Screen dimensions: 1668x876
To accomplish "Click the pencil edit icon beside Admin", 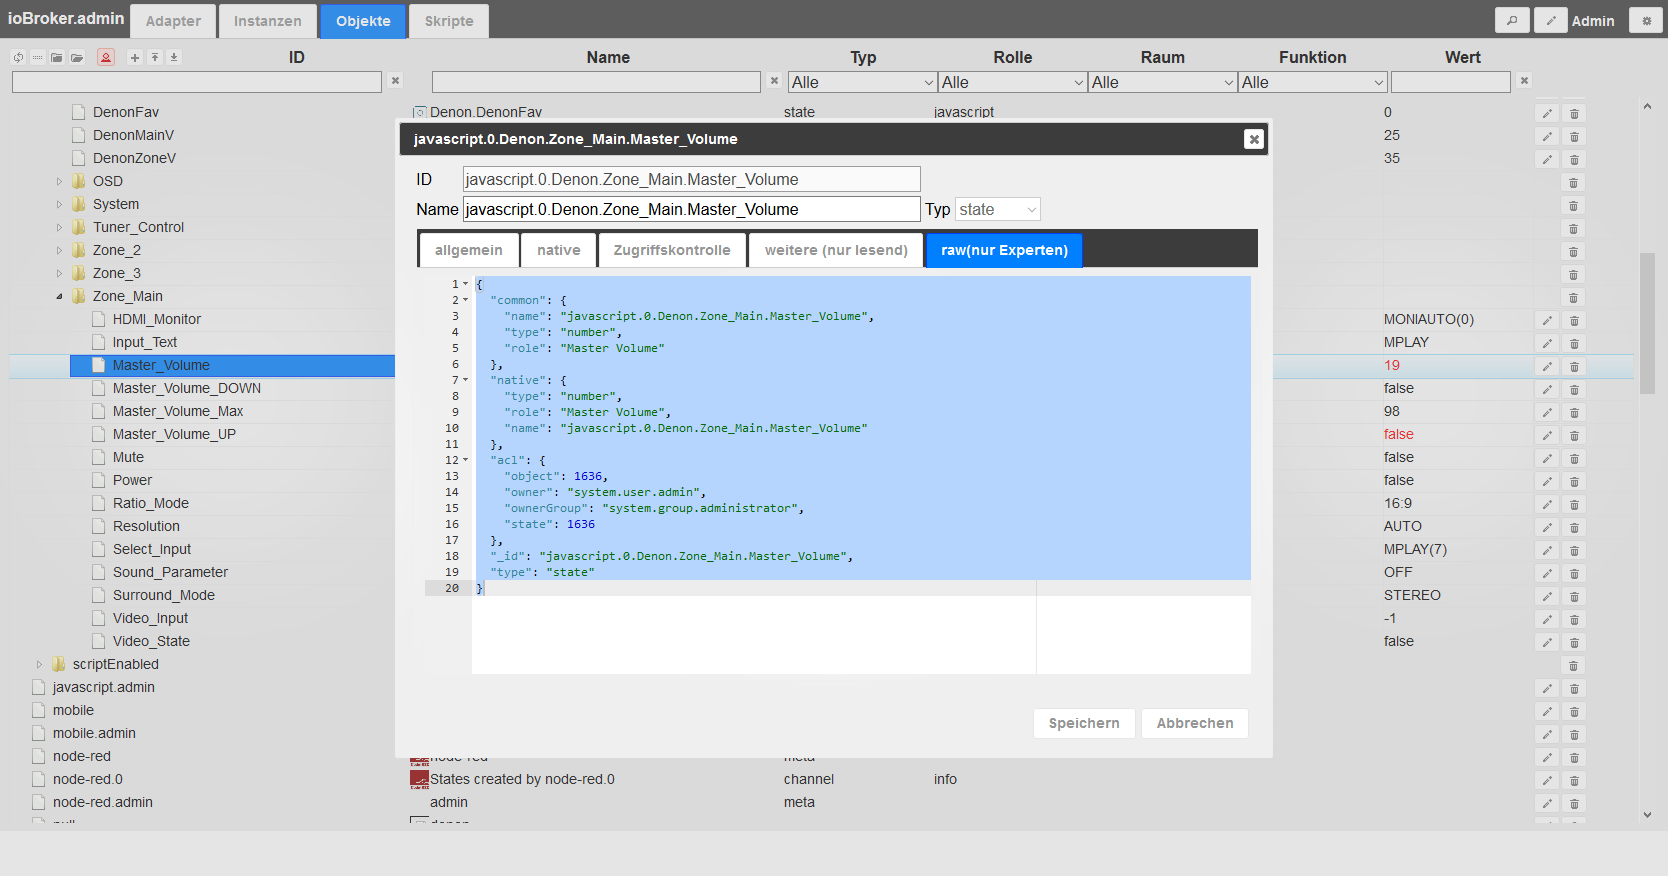I will tap(1551, 20).
